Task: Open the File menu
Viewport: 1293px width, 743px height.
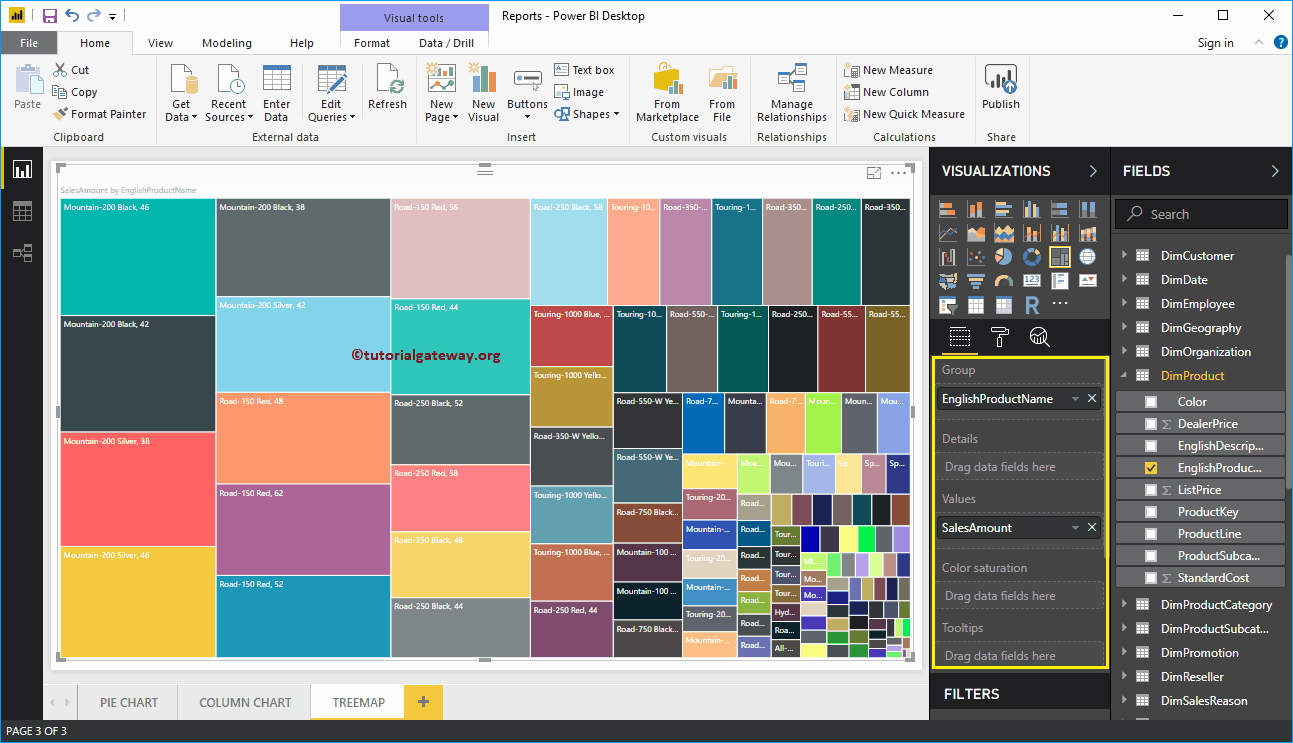Action: click(29, 43)
